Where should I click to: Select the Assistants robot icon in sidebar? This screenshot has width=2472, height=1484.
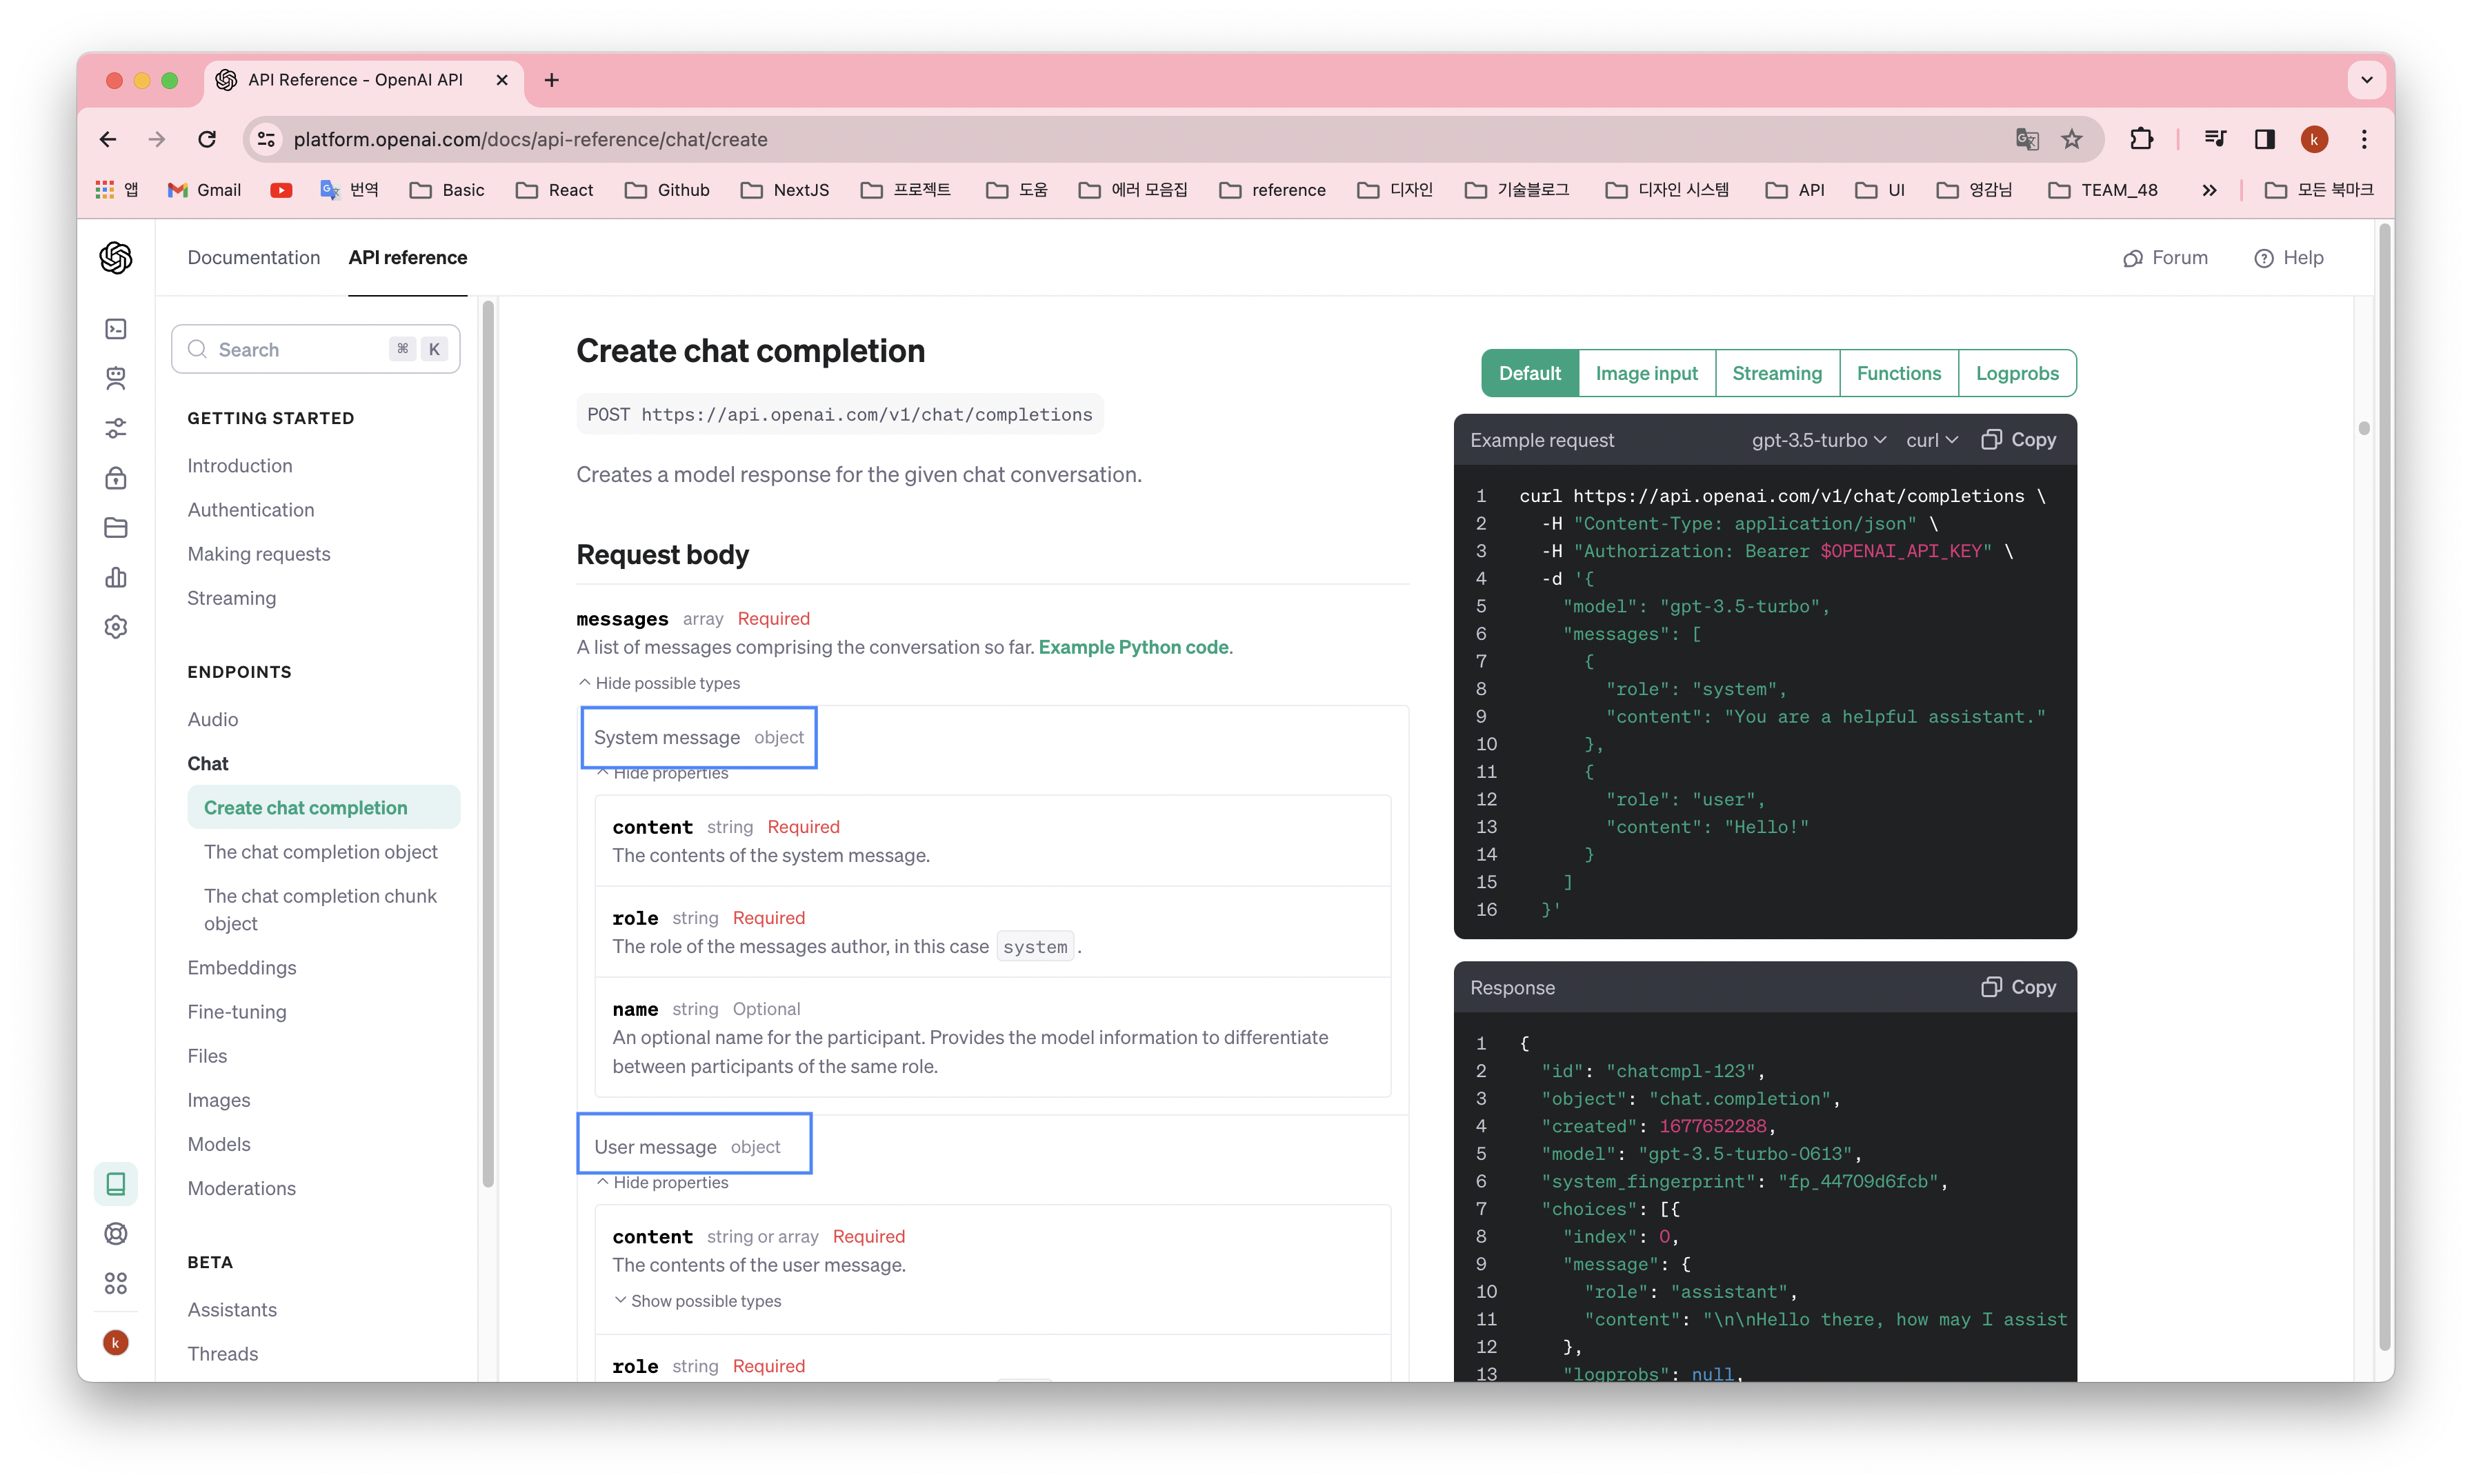point(116,378)
